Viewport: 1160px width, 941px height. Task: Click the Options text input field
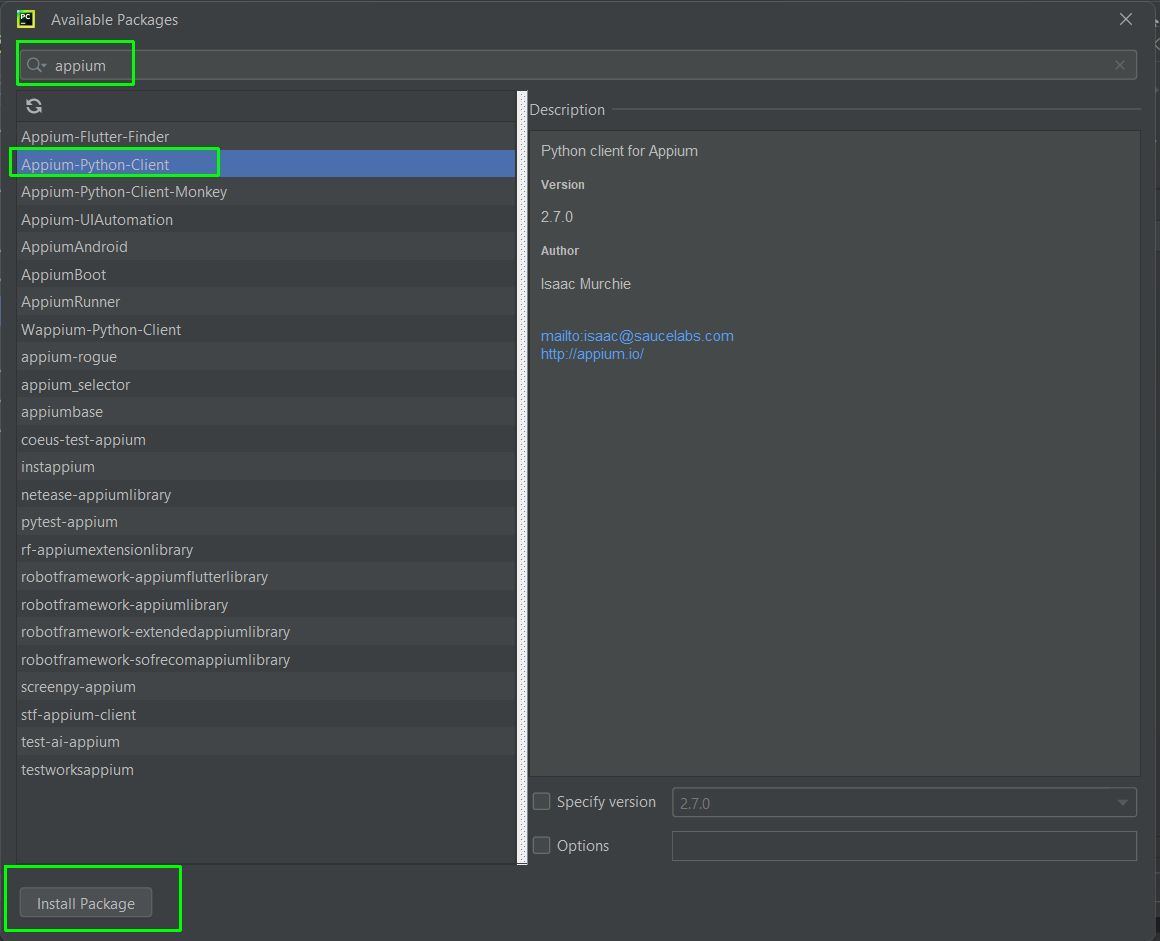click(x=904, y=846)
